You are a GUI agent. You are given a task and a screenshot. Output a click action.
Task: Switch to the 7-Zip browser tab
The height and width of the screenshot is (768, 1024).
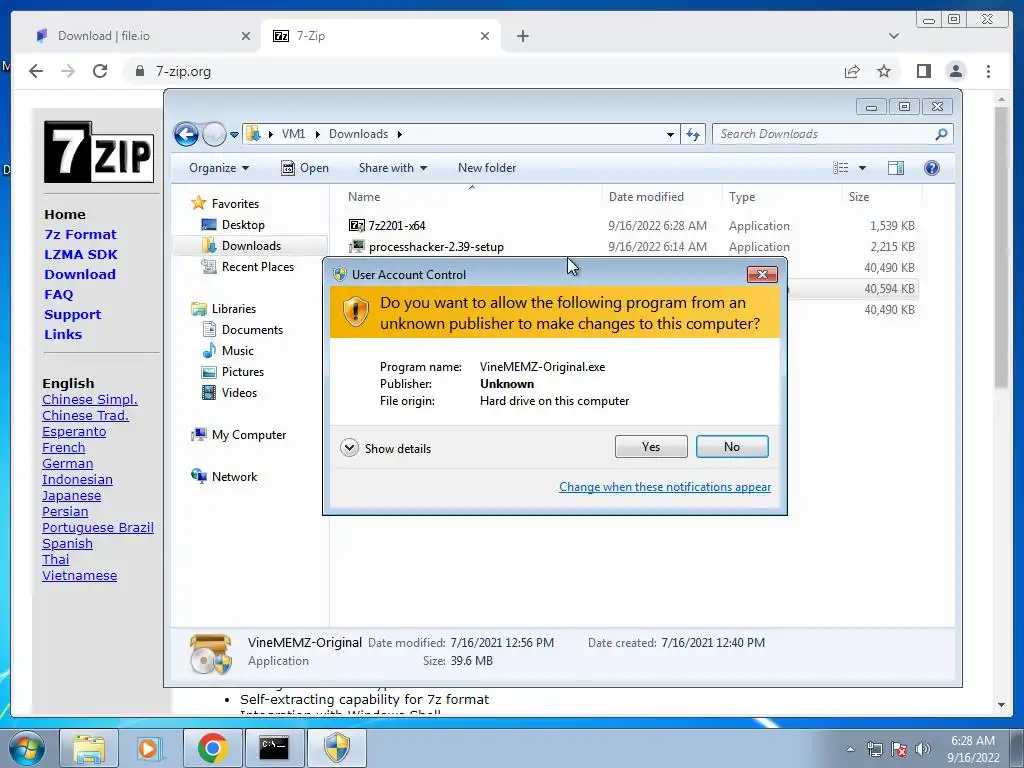(381, 36)
